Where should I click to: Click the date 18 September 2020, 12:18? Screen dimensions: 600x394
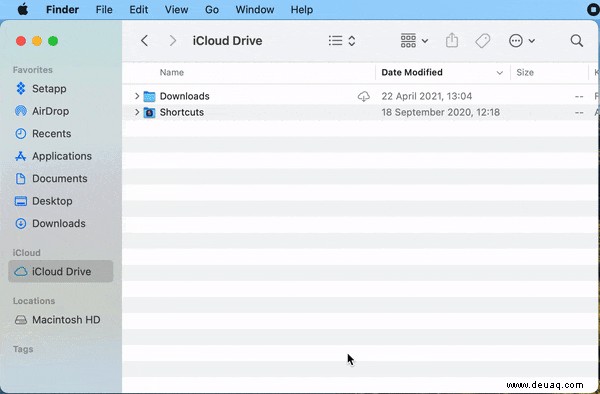440,112
